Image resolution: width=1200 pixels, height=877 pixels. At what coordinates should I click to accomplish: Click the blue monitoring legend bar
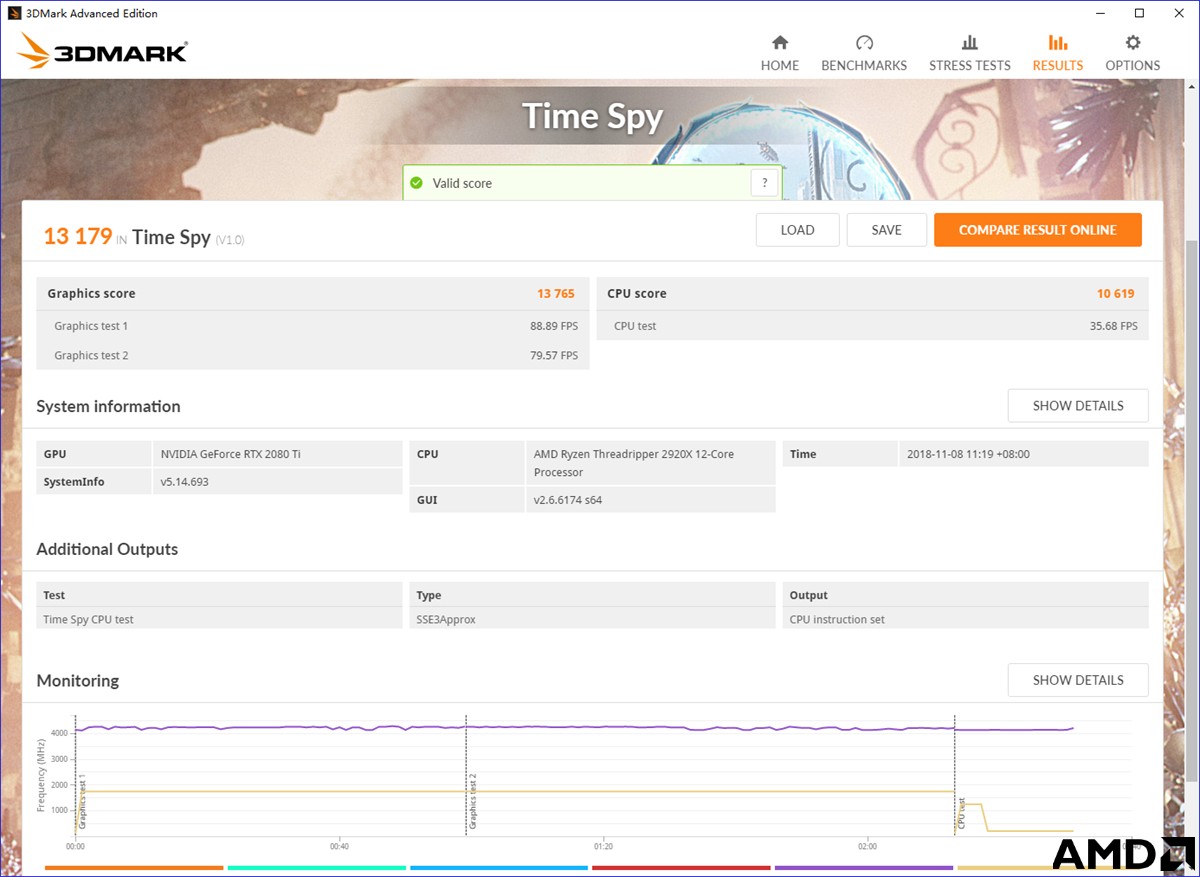pos(499,868)
